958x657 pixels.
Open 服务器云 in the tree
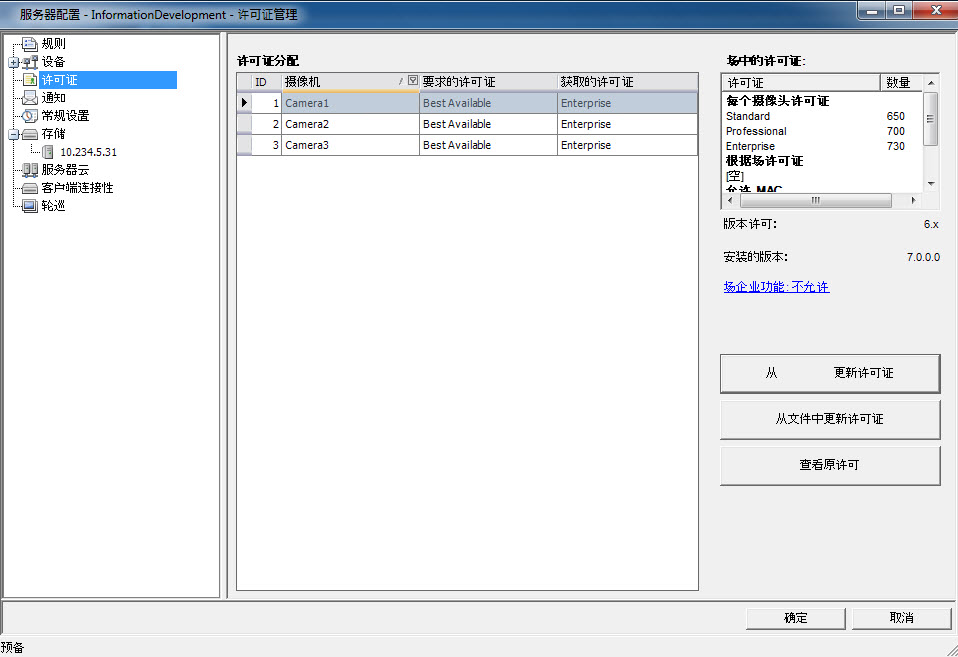(x=65, y=170)
